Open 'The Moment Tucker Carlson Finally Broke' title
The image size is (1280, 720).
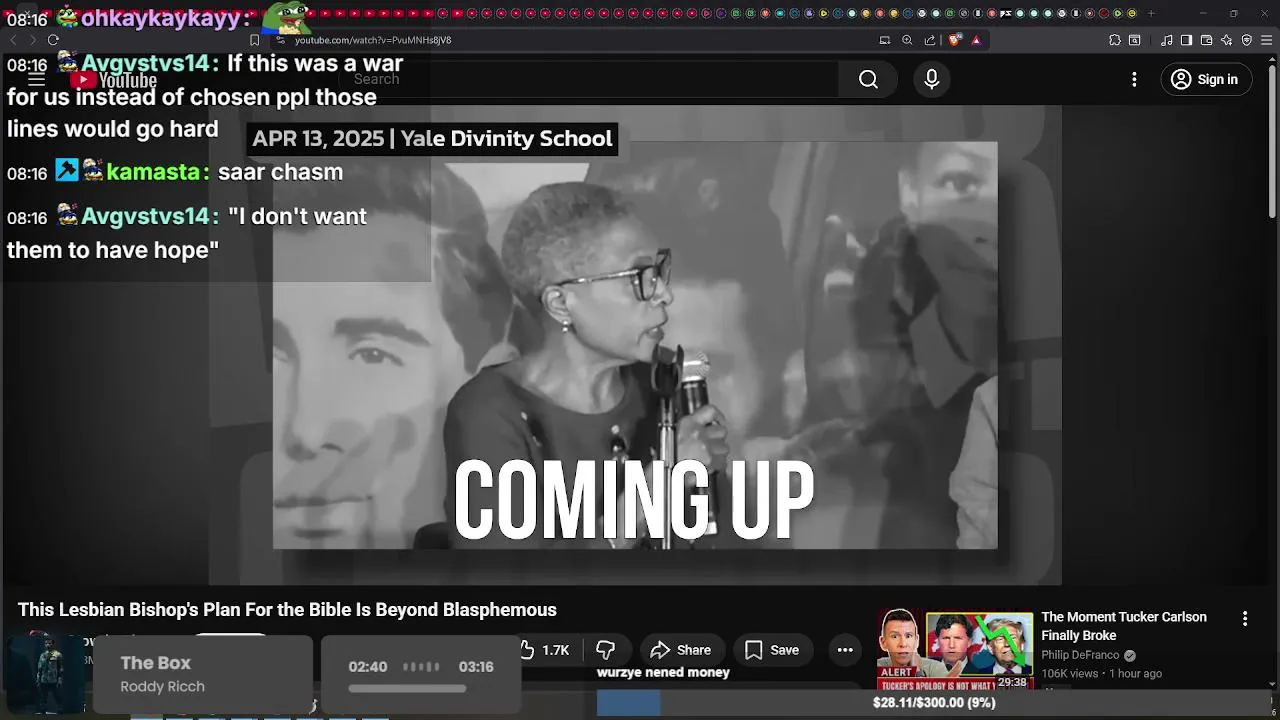point(1124,626)
